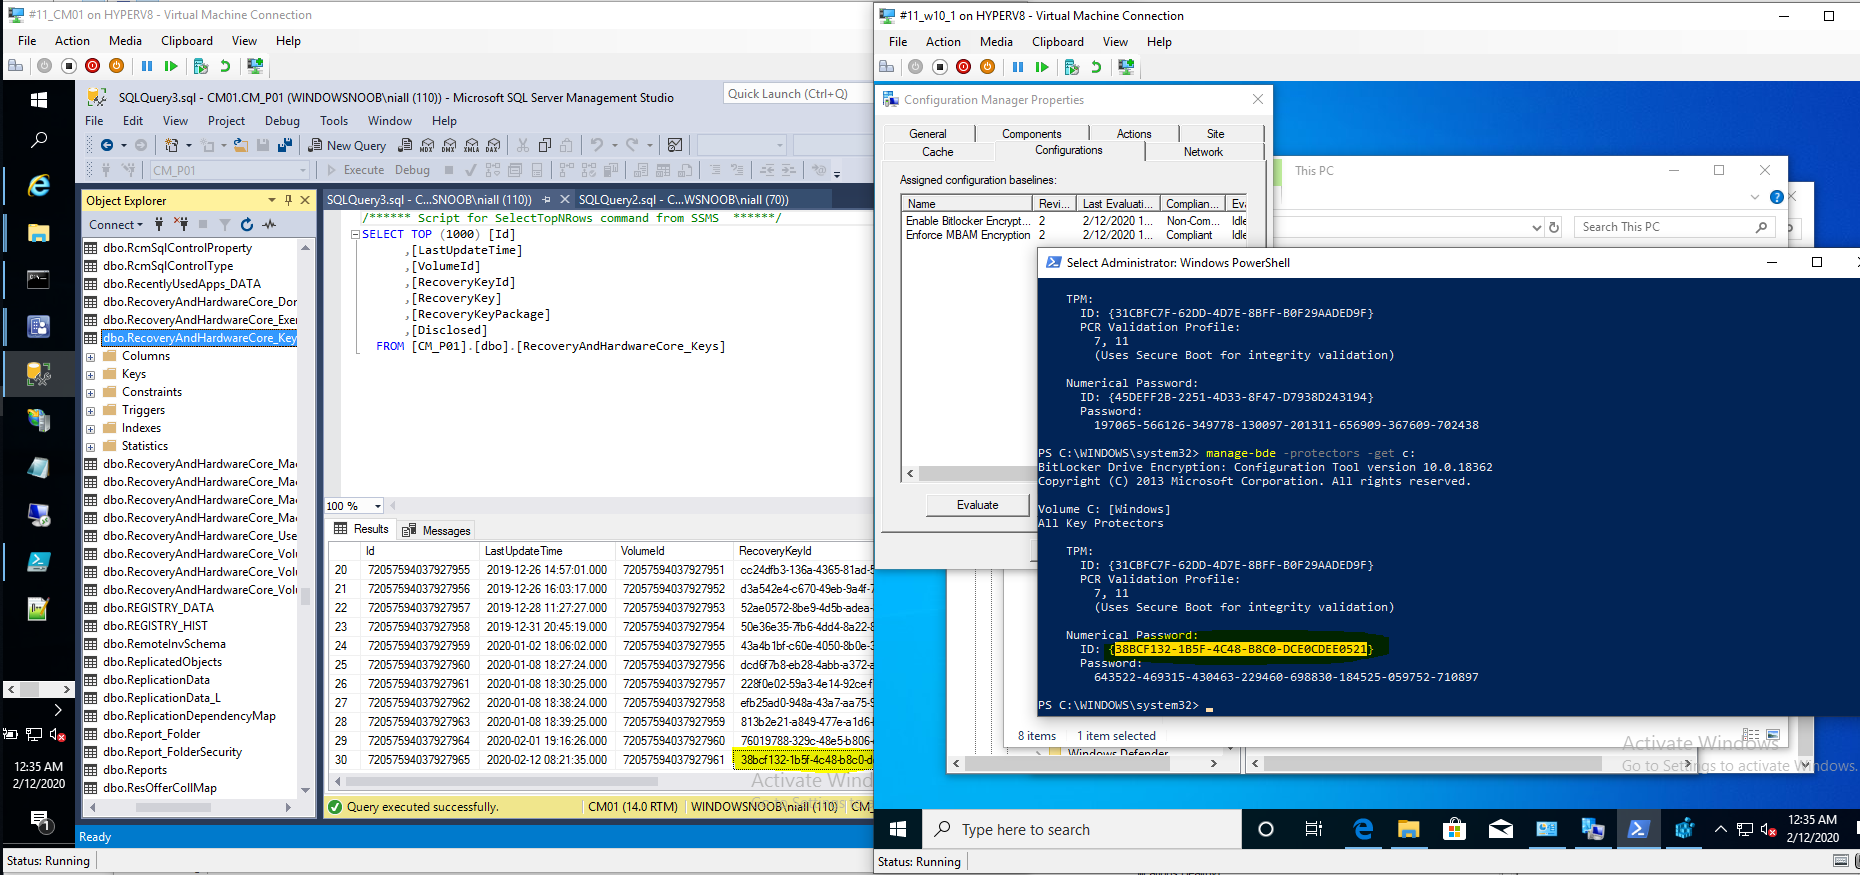The height and width of the screenshot is (875, 1860).
Task: Open the Actions tab in Configuration Manager Properties
Action: (x=1133, y=133)
